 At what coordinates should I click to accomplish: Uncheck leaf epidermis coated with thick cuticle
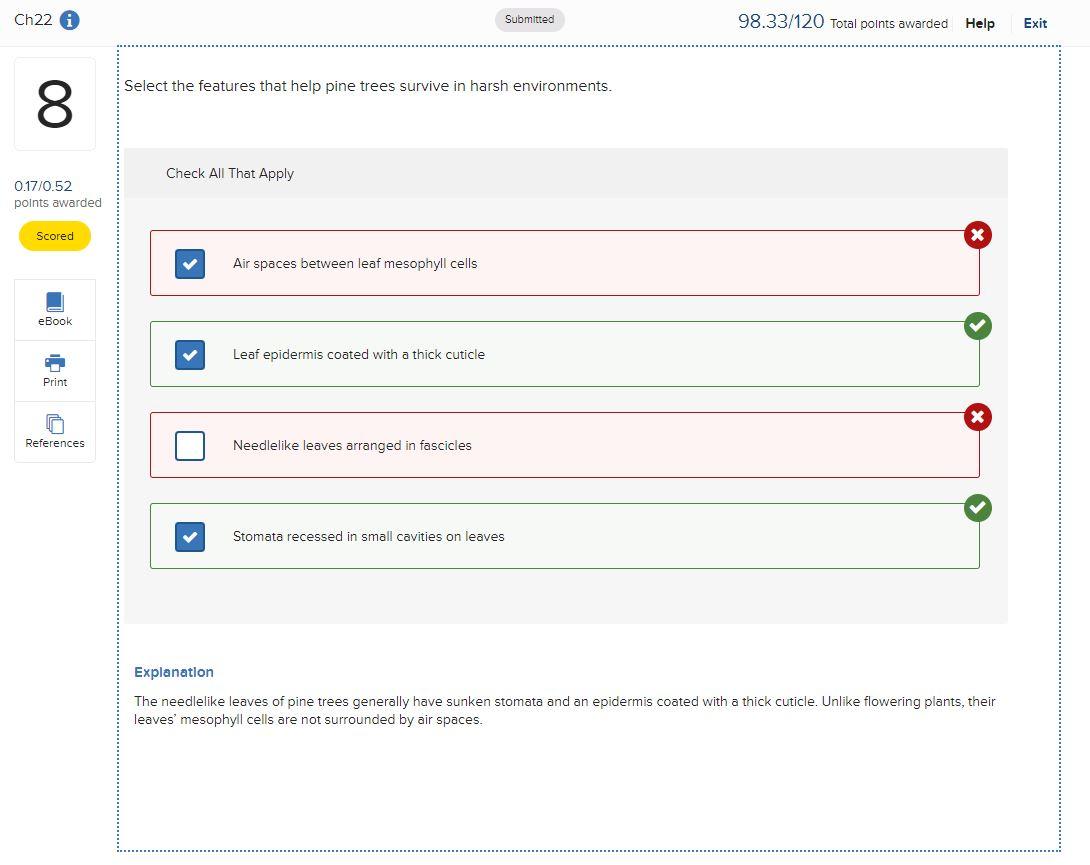(189, 355)
